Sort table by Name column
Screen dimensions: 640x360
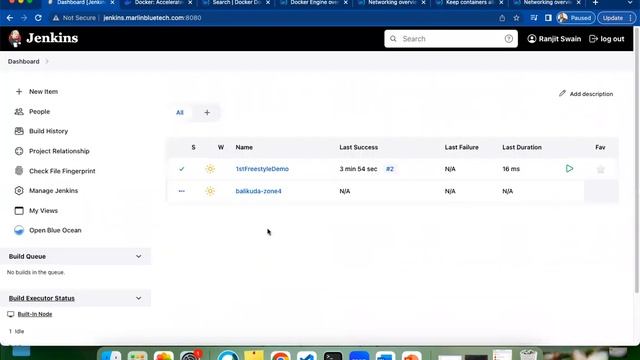[x=244, y=147]
